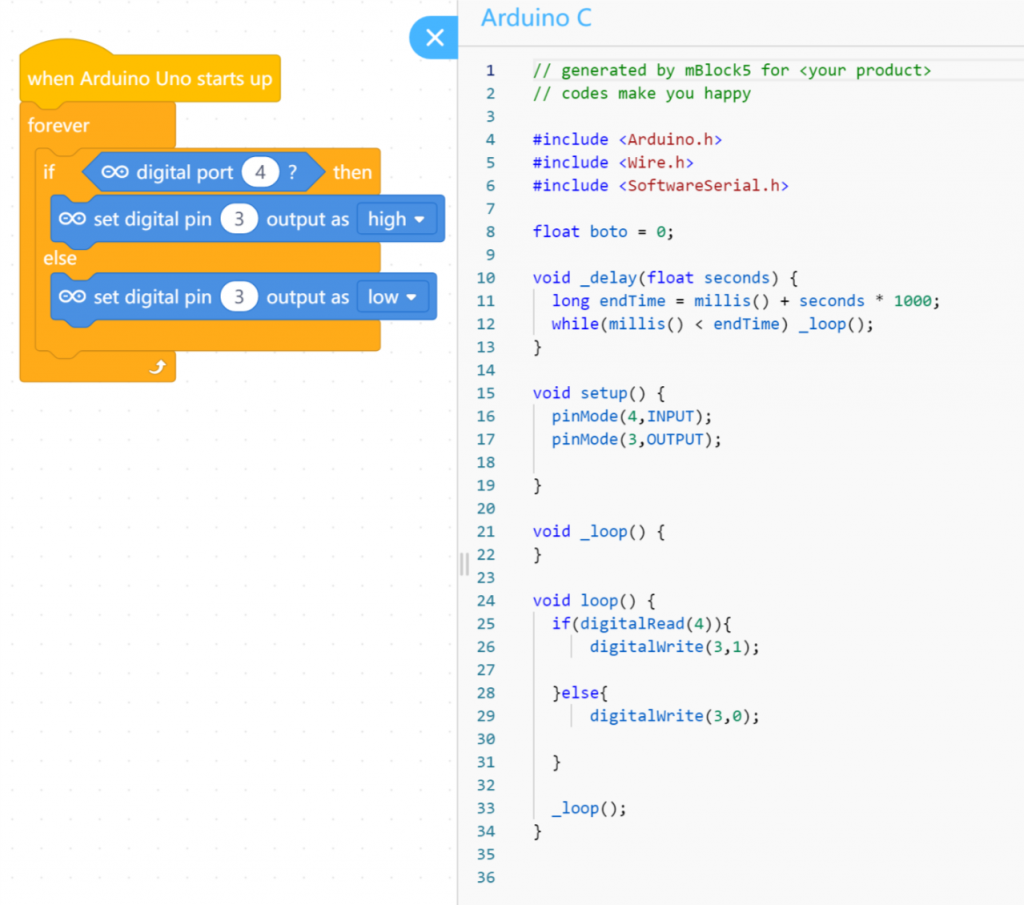Image resolution: width=1024 pixels, height=905 pixels.
Task: Click infinity icon on the output high block
Action: (x=73, y=219)
